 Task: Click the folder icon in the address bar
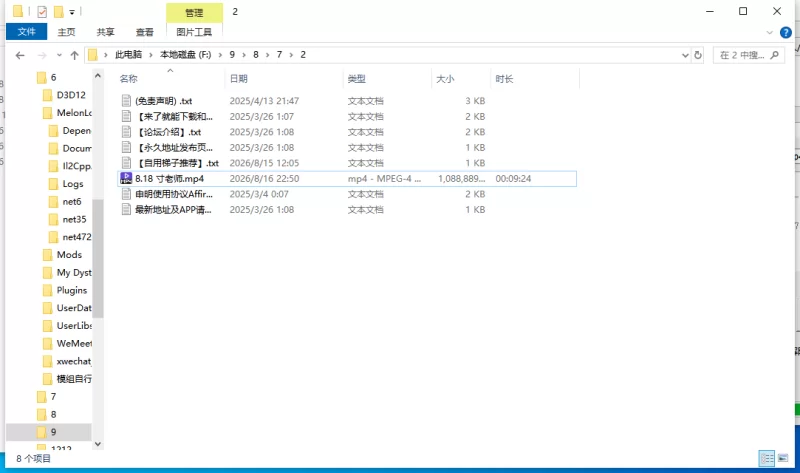pos(93,55)
